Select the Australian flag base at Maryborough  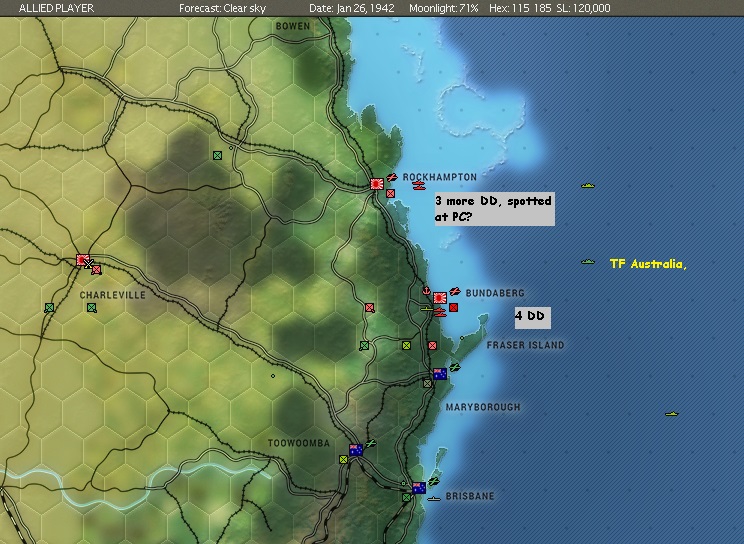(x=440, y=374)
